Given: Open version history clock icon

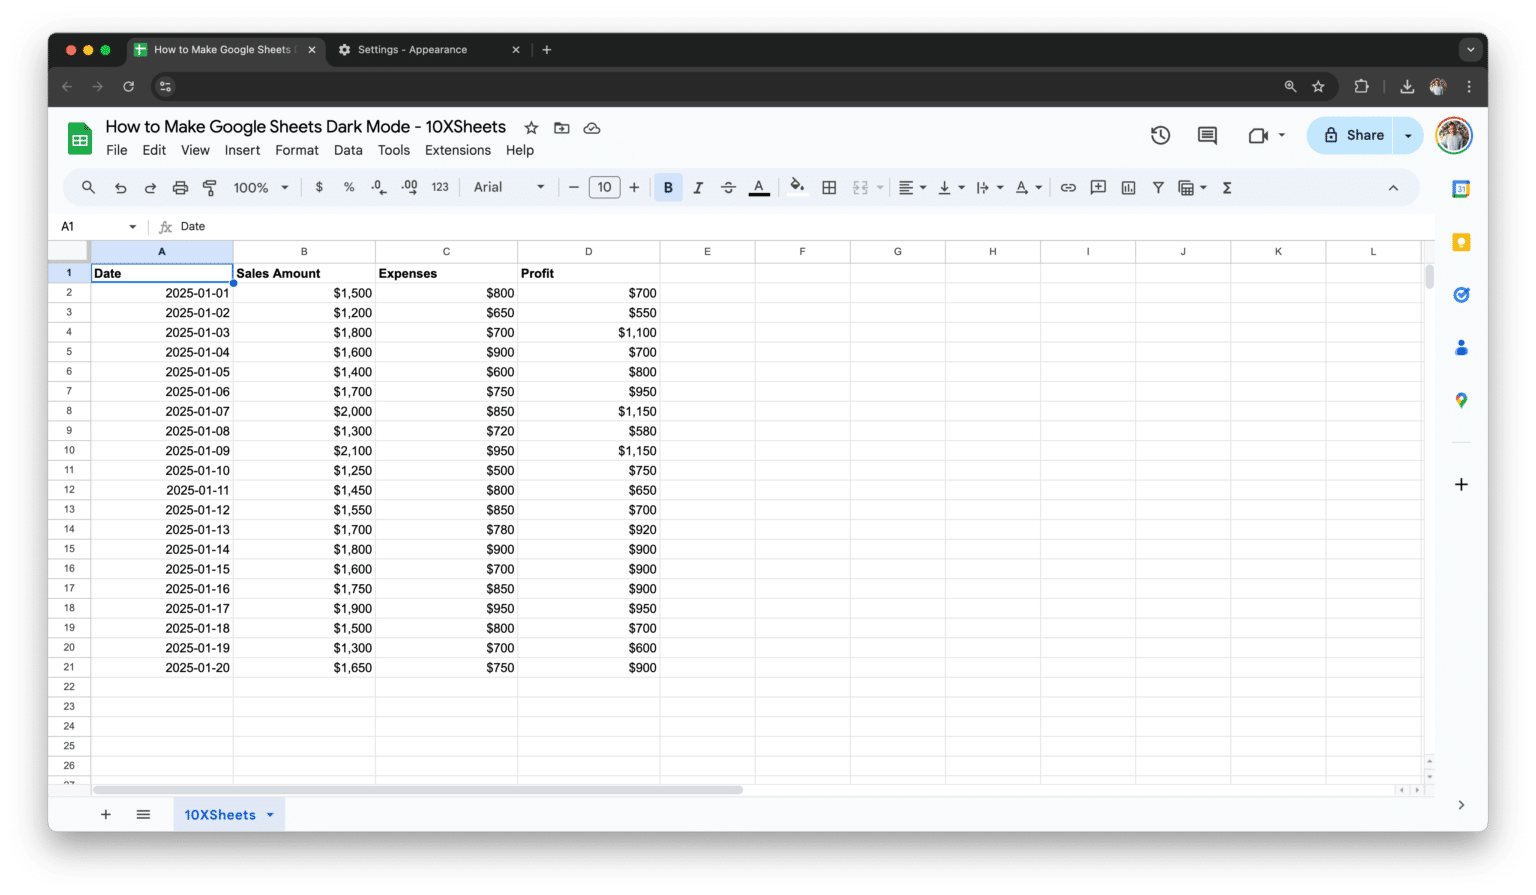Looking at the screenshot, I should tap(1160, 135).
